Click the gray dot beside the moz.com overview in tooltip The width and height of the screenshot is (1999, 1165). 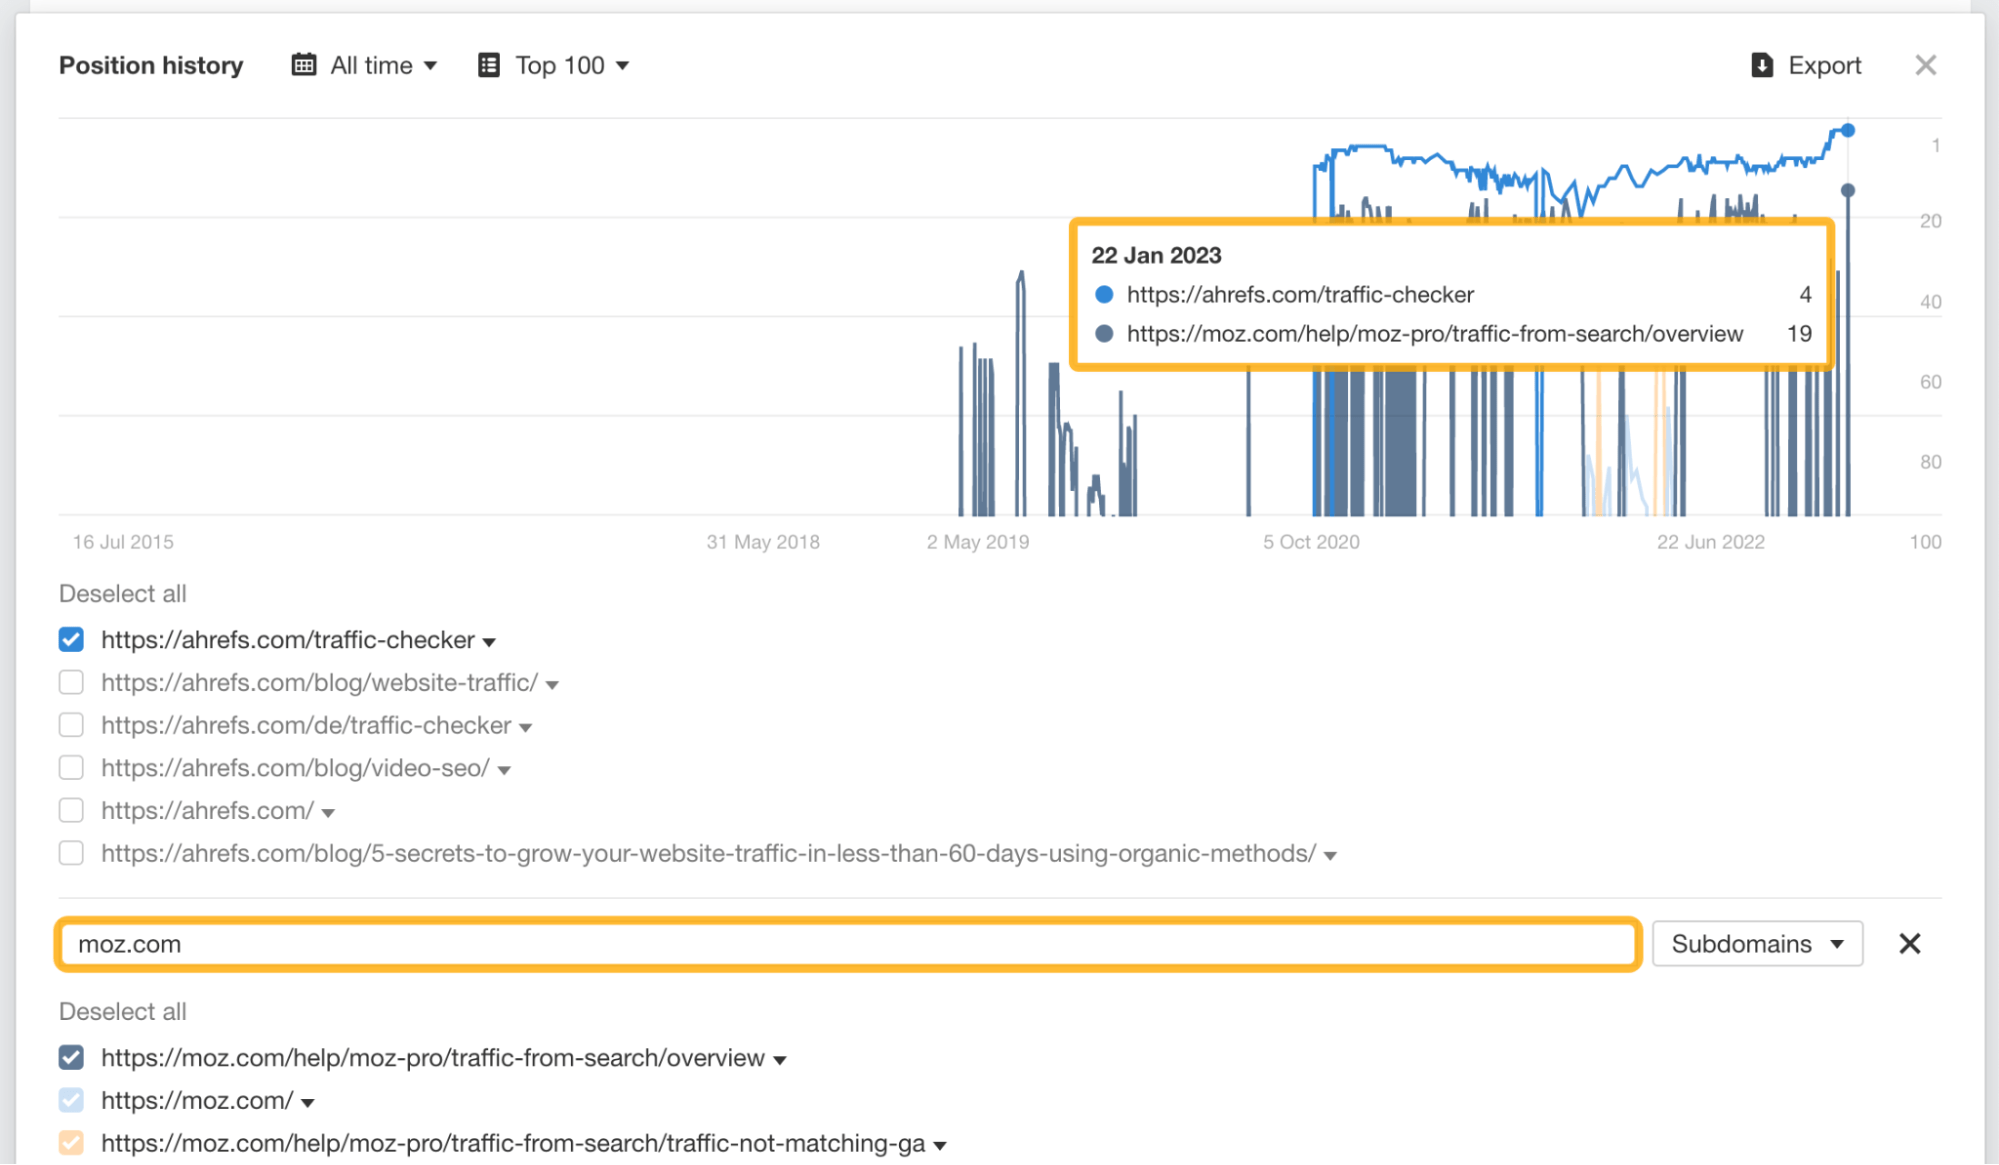1104,334
